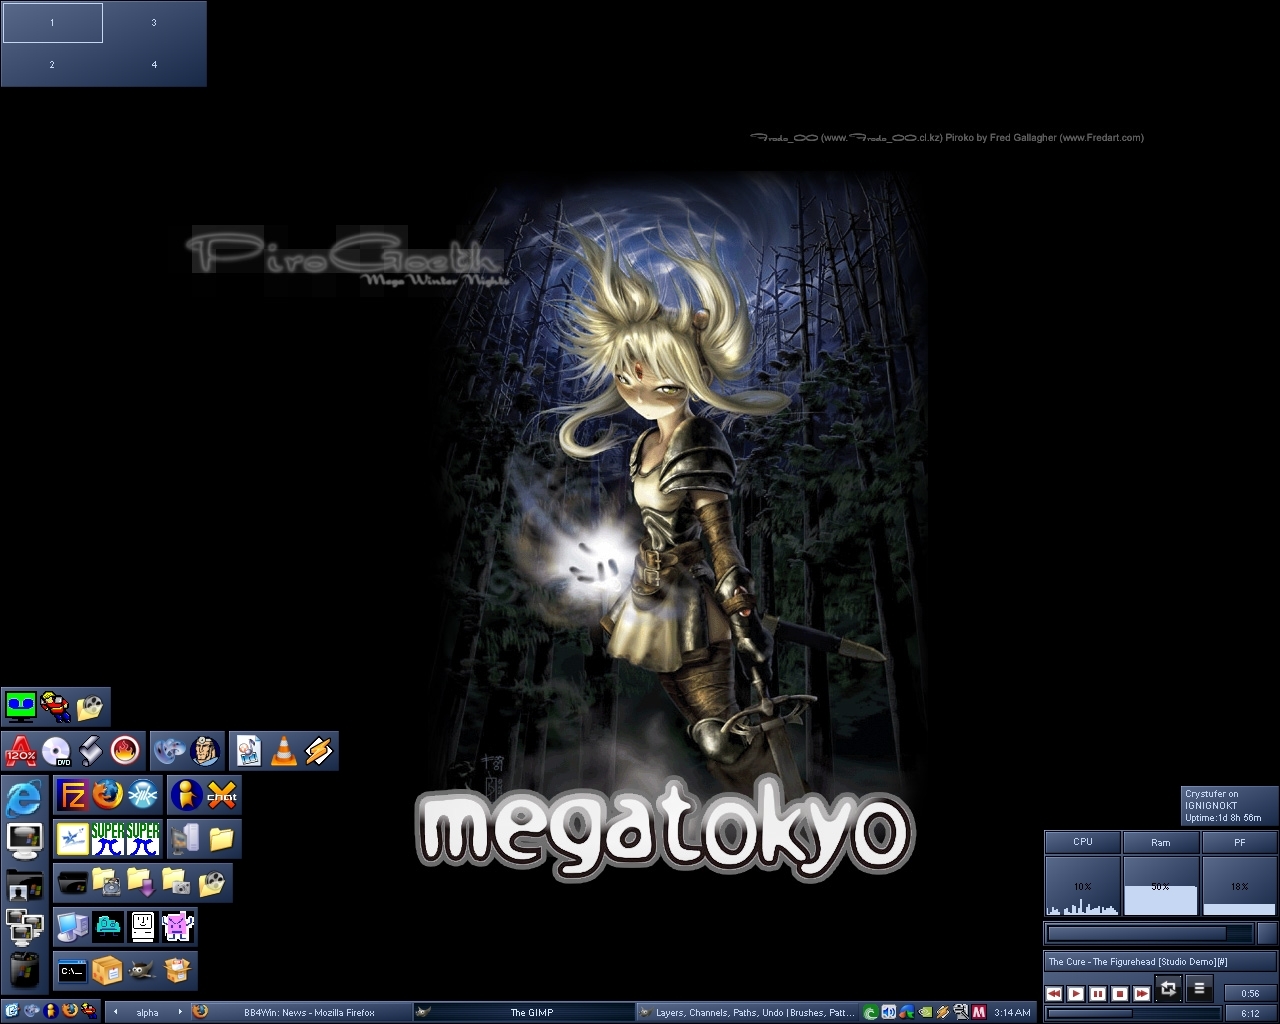Open the recycle bin trash icon
Image resolution: width=1280 pixels, height=1024 pixels.
coord(24,970)
